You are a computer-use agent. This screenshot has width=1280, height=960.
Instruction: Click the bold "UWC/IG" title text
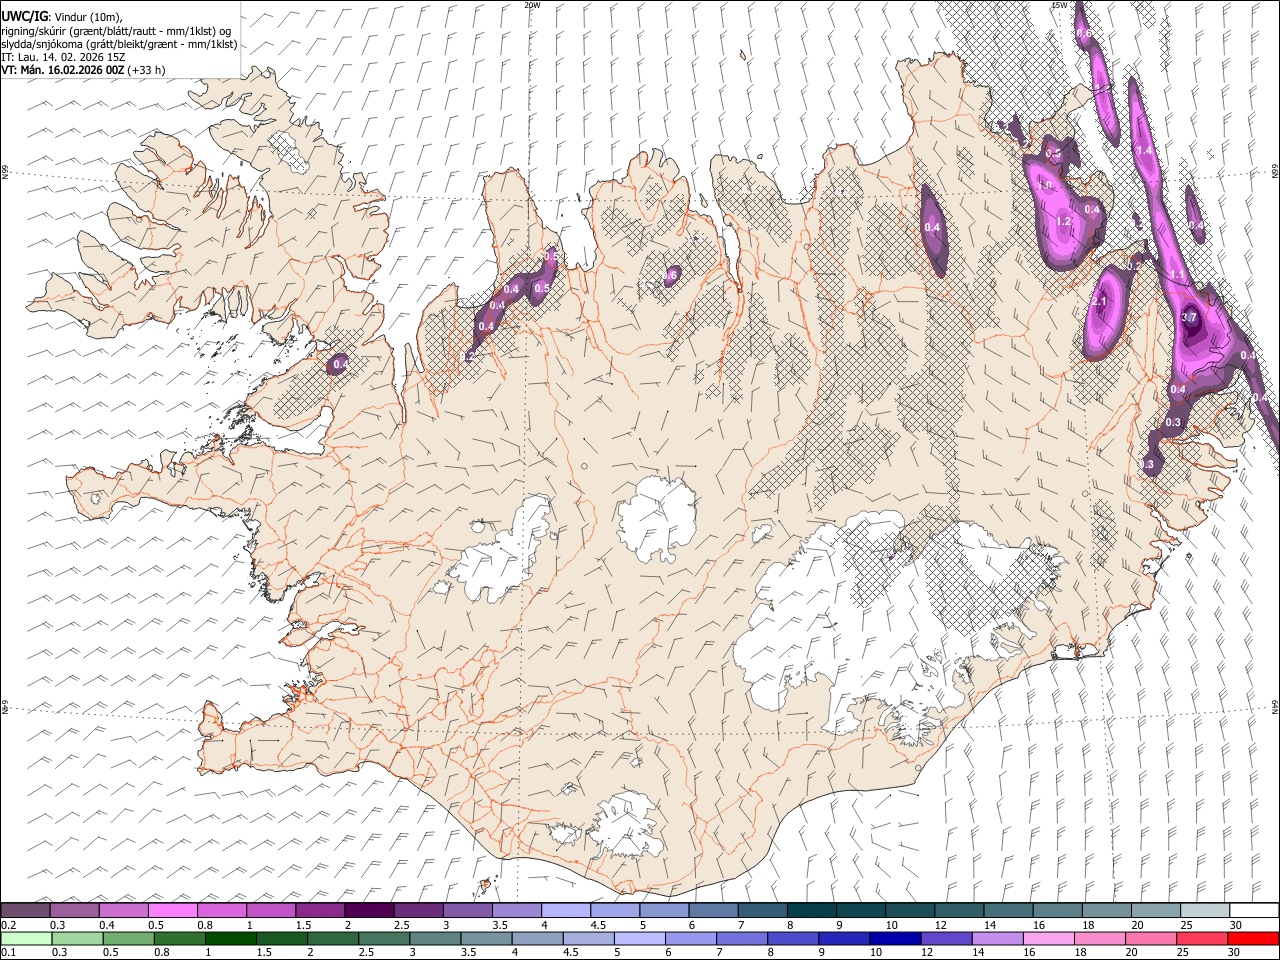24,17
